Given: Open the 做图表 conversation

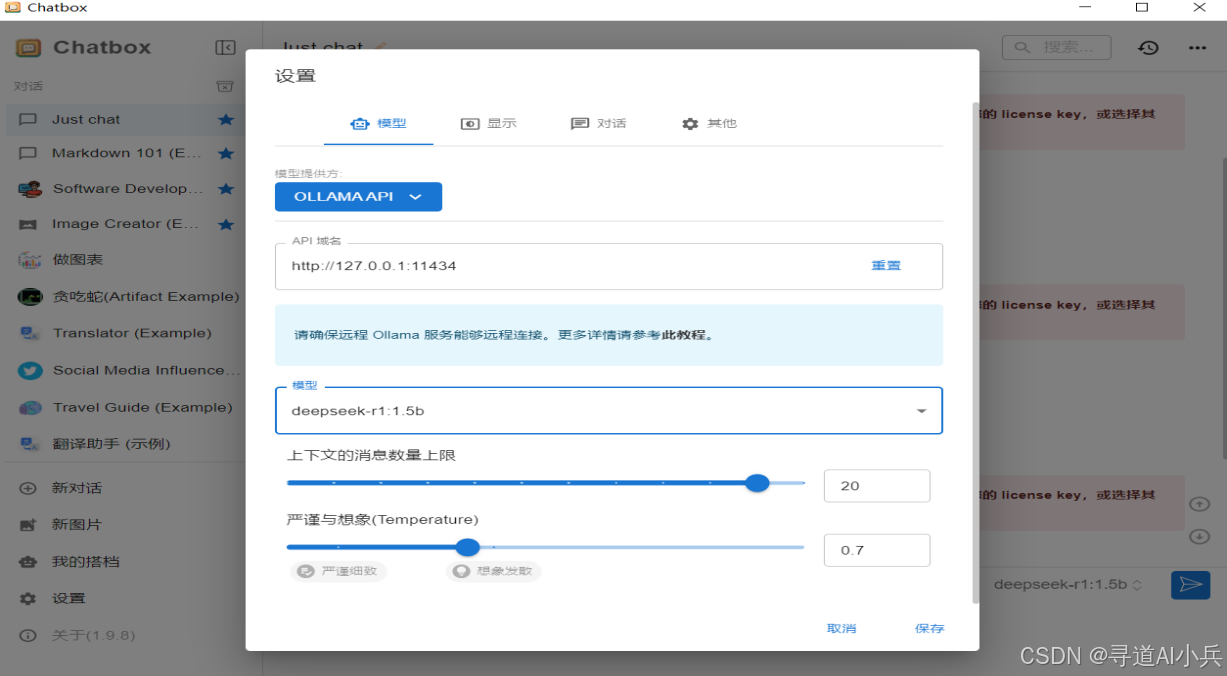Looking at the screenshot, I should point(124,260).
